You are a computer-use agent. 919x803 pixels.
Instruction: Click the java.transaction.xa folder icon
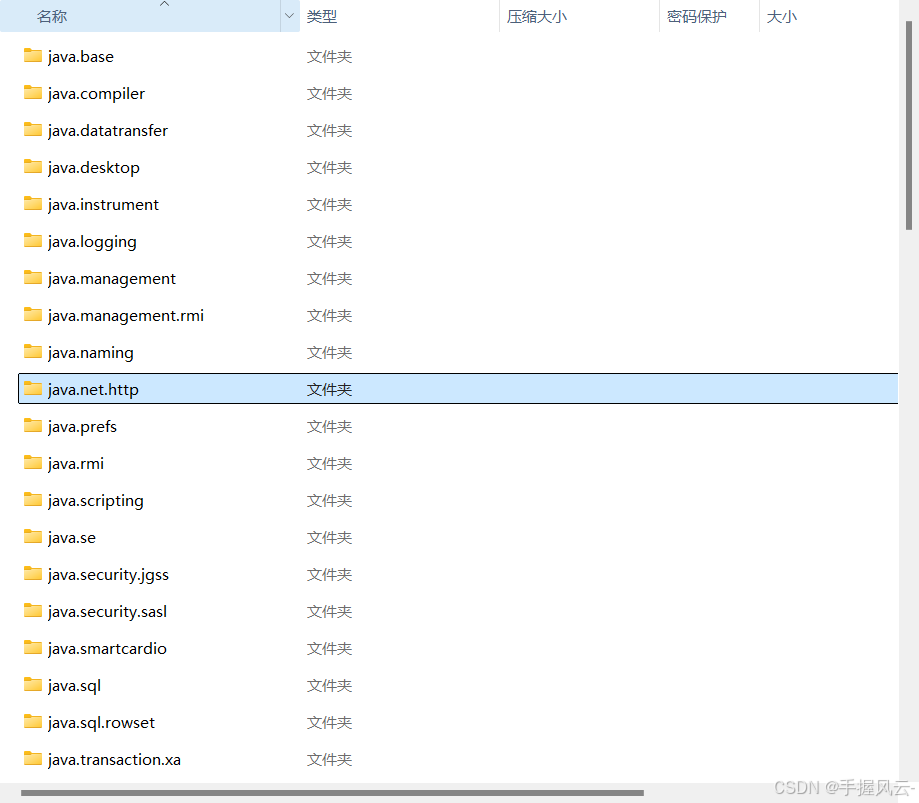[x=33, y=758]
